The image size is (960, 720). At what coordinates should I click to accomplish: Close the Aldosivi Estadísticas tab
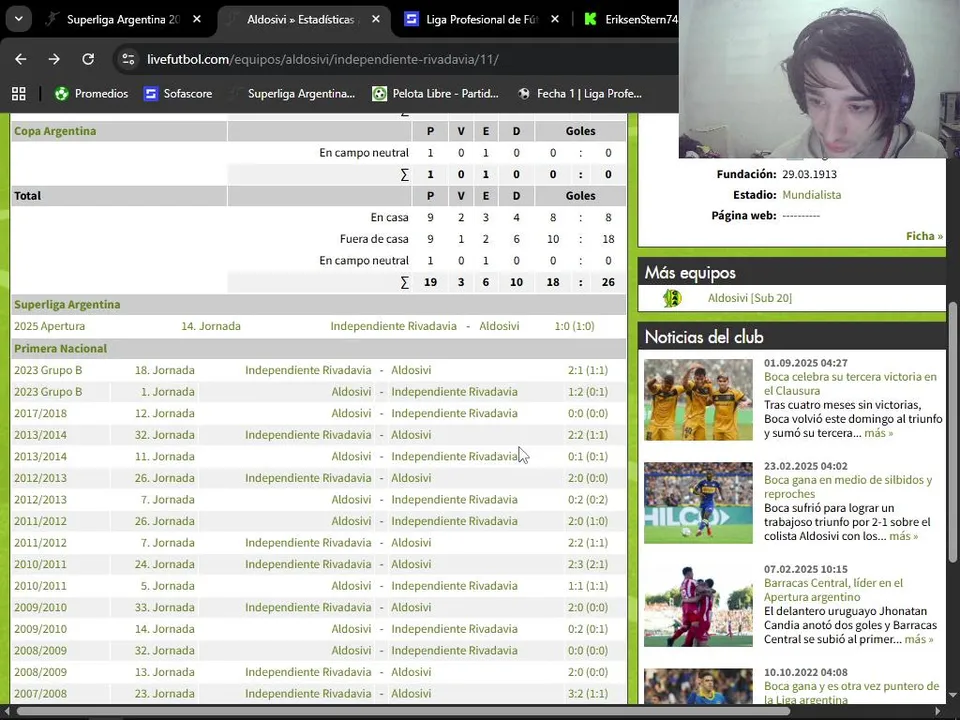(376, 20)
